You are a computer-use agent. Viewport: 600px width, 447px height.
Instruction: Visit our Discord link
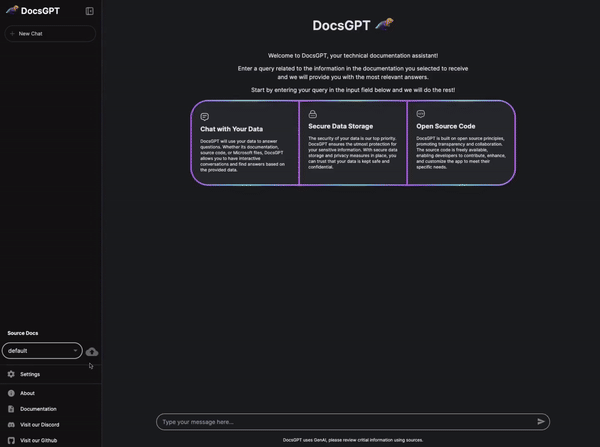coord(39,424)
